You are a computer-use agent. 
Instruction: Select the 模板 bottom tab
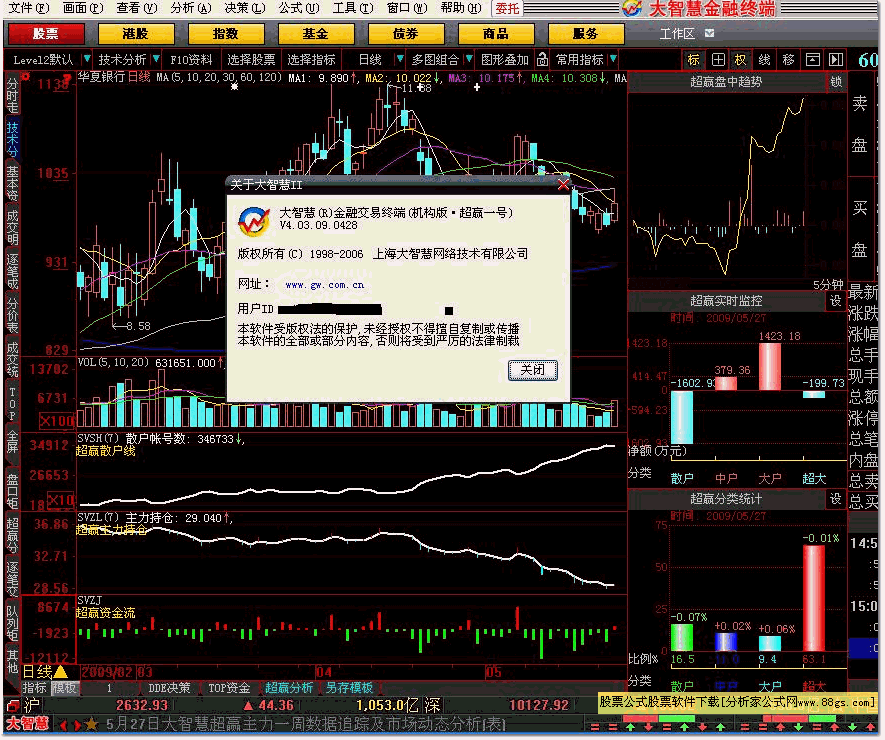tap(64, 688)
